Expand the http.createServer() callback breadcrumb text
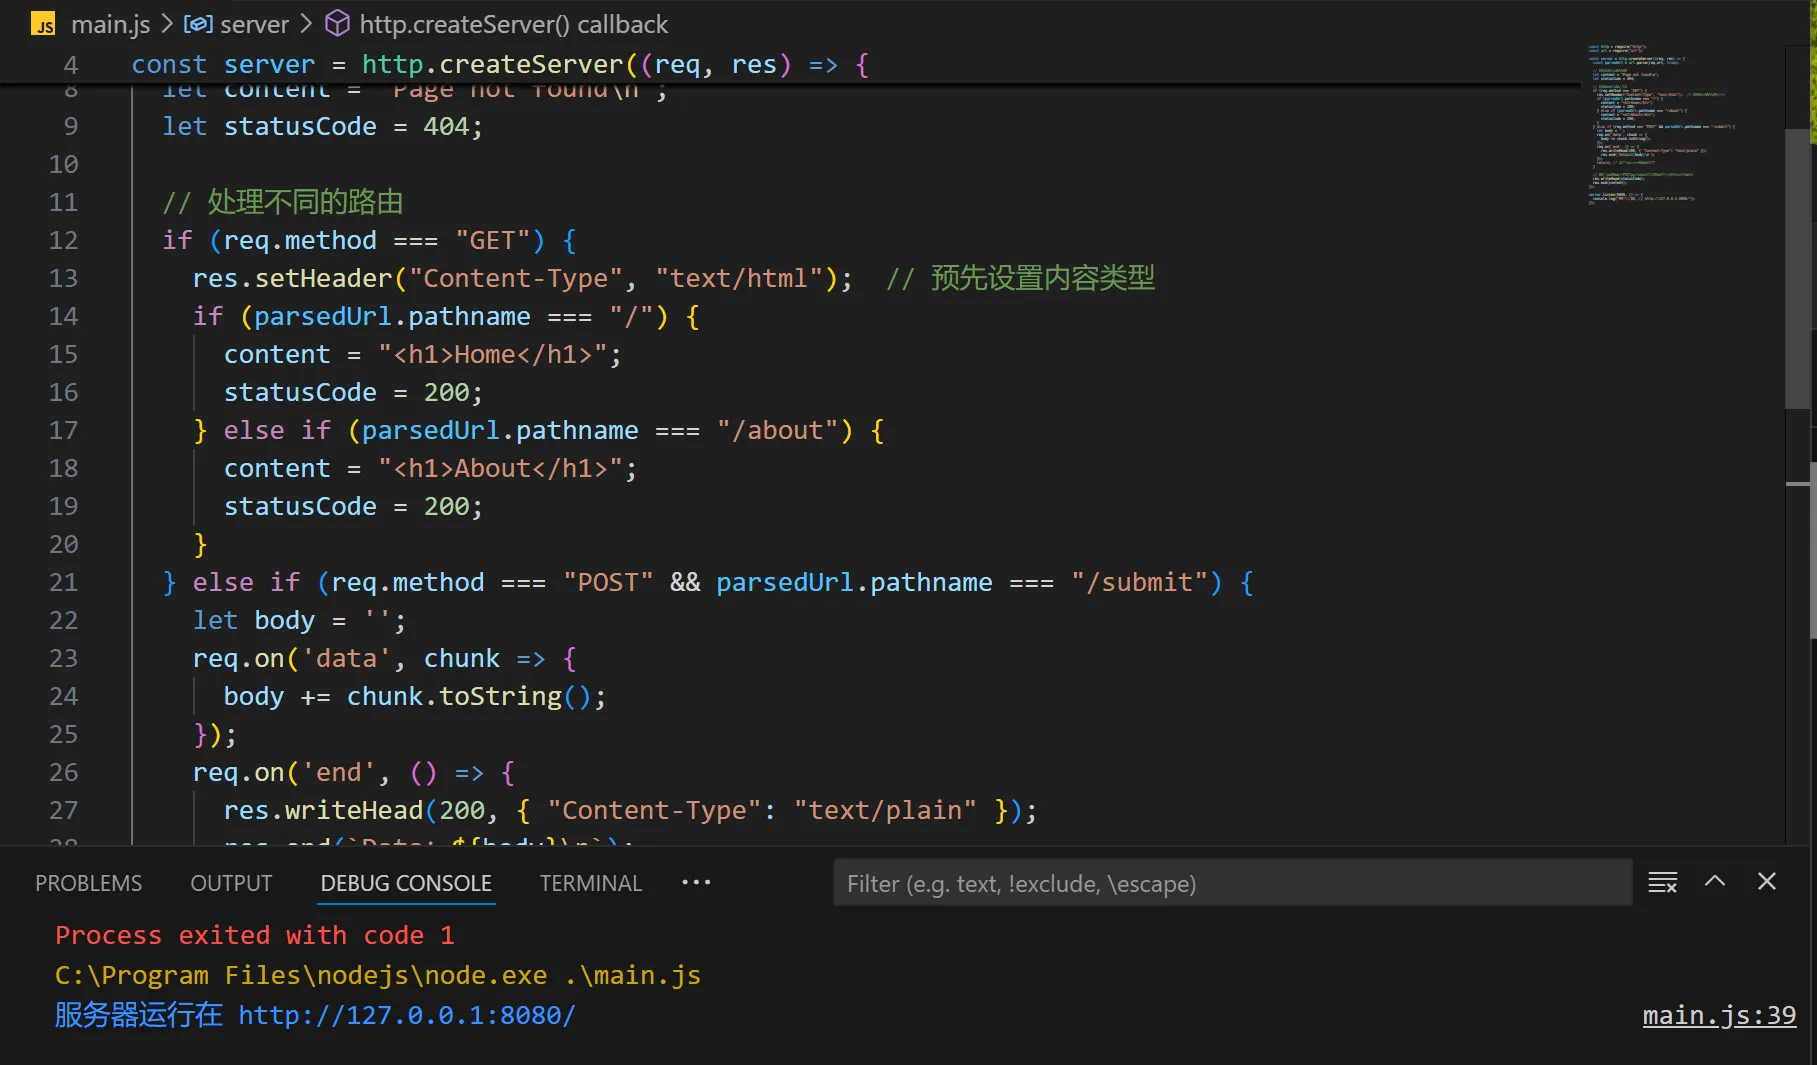 click(x=513, y=24)
